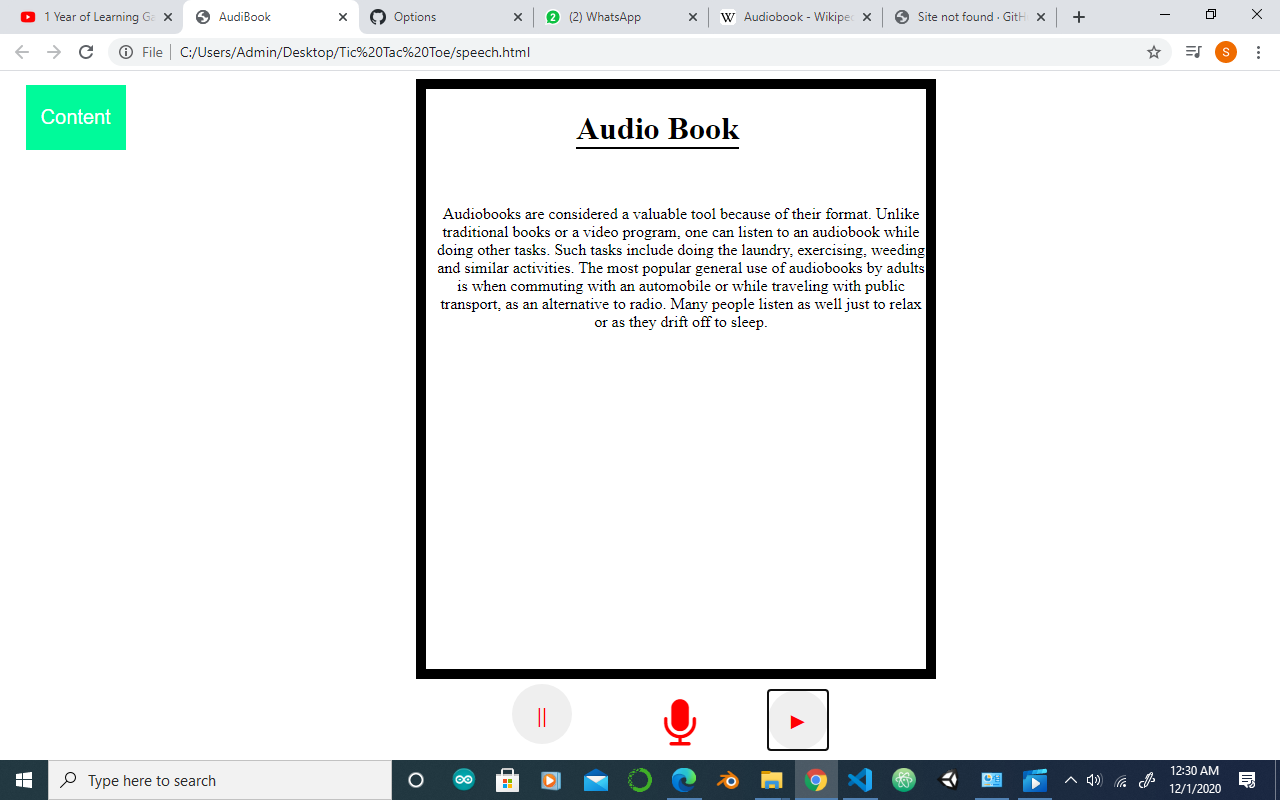Close the AudiBook tab

[x=343, y=17]
